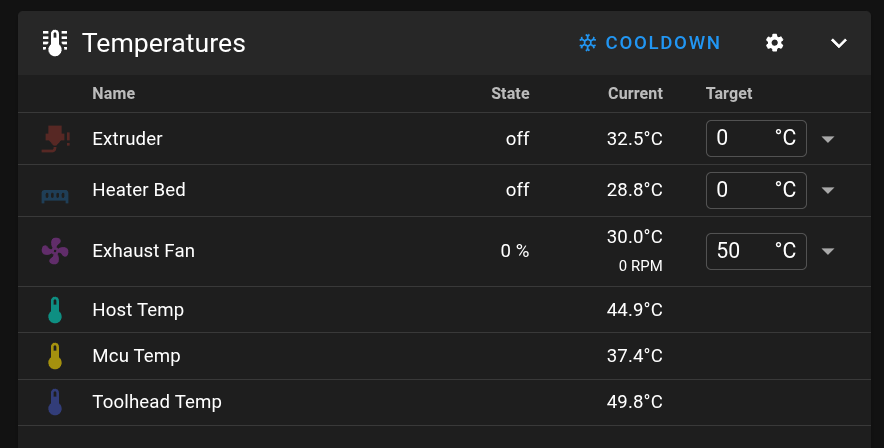Click the blue Toolhead Temp thermometer icon
The image size is (884, 448).
(55, 402)
